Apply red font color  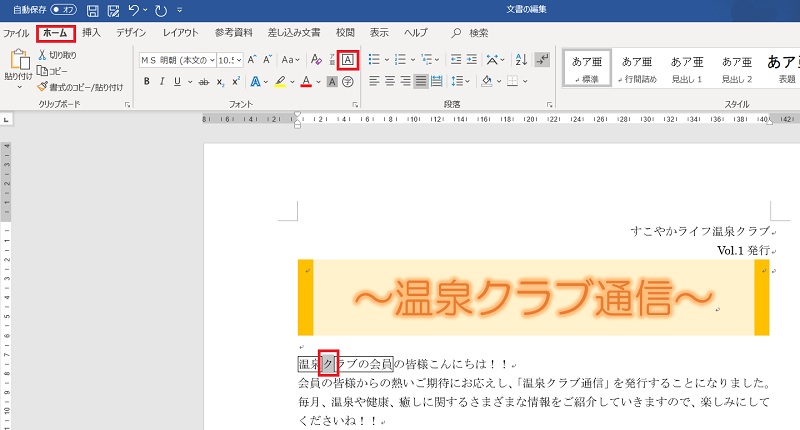pyautogui.click(x=306, y=81)
